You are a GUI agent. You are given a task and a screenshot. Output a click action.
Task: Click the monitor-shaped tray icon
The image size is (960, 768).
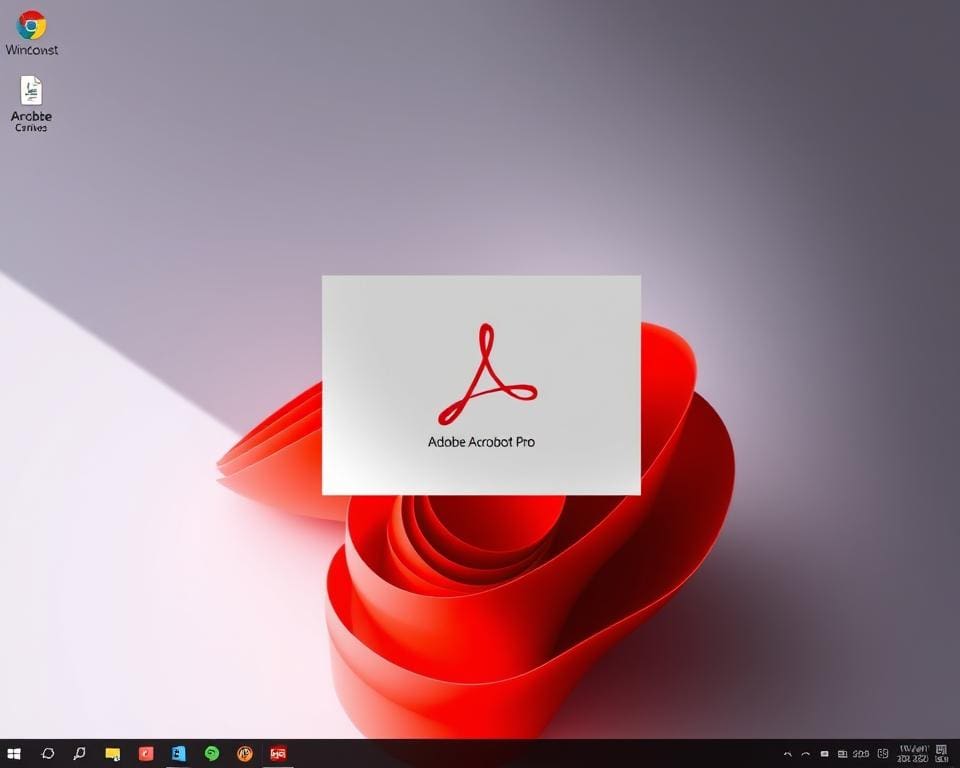(842, 754)
